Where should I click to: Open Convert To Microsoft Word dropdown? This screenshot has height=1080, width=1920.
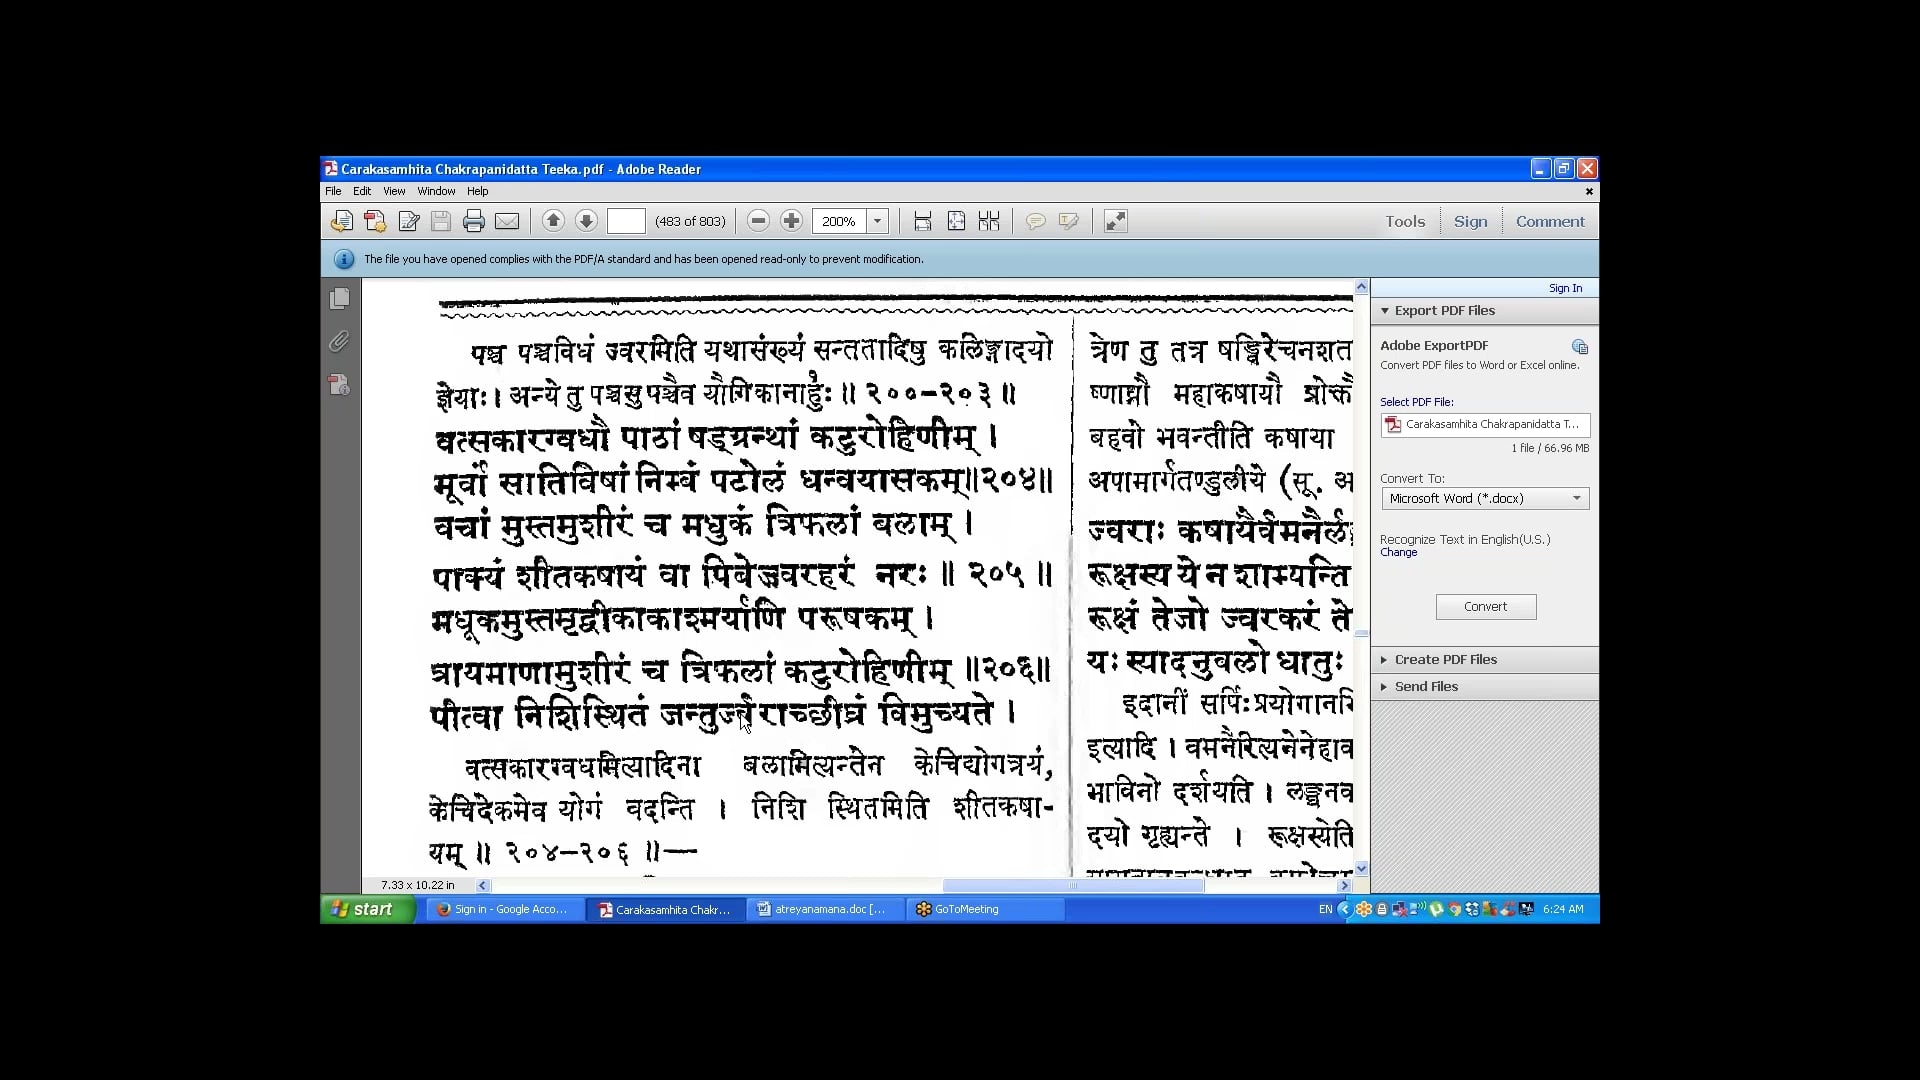click(1485, 498)
